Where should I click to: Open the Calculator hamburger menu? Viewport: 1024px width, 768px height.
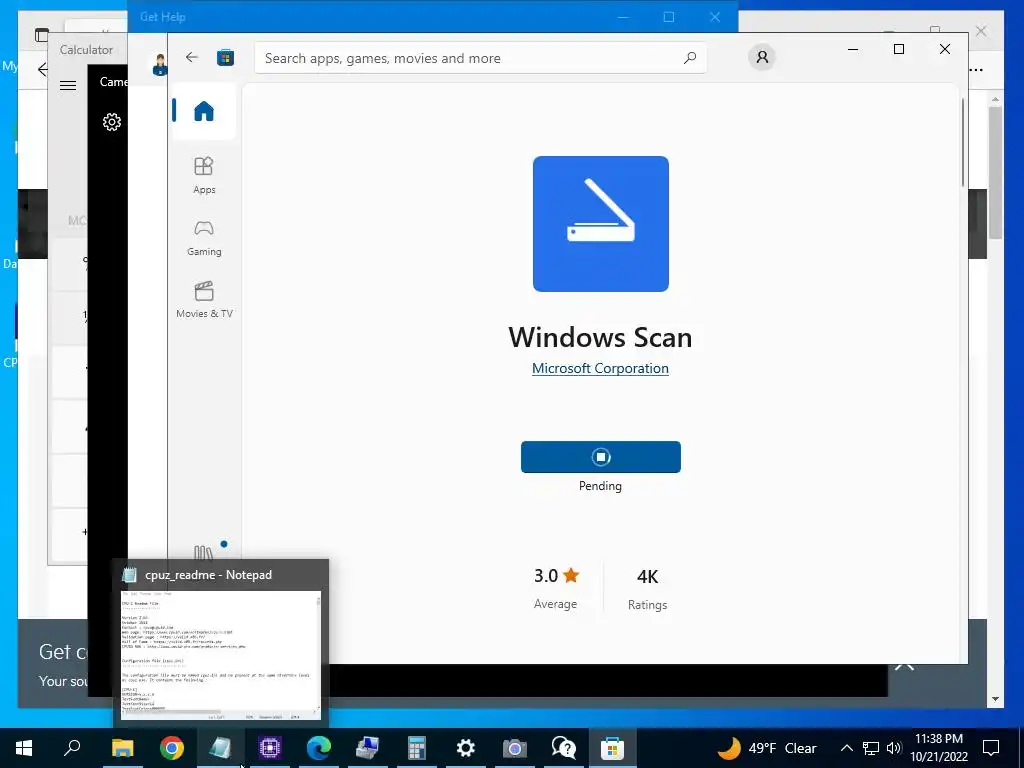pos(68,85)
